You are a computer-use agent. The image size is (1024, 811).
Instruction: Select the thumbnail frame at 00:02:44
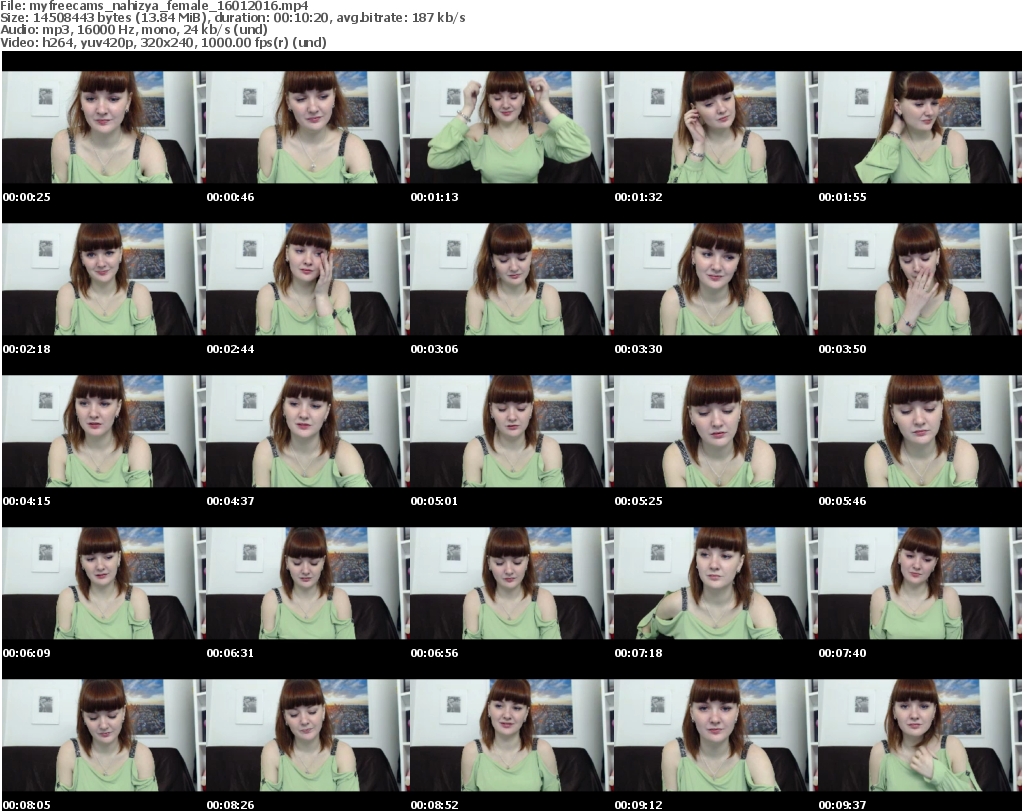[x=308, y=279]
